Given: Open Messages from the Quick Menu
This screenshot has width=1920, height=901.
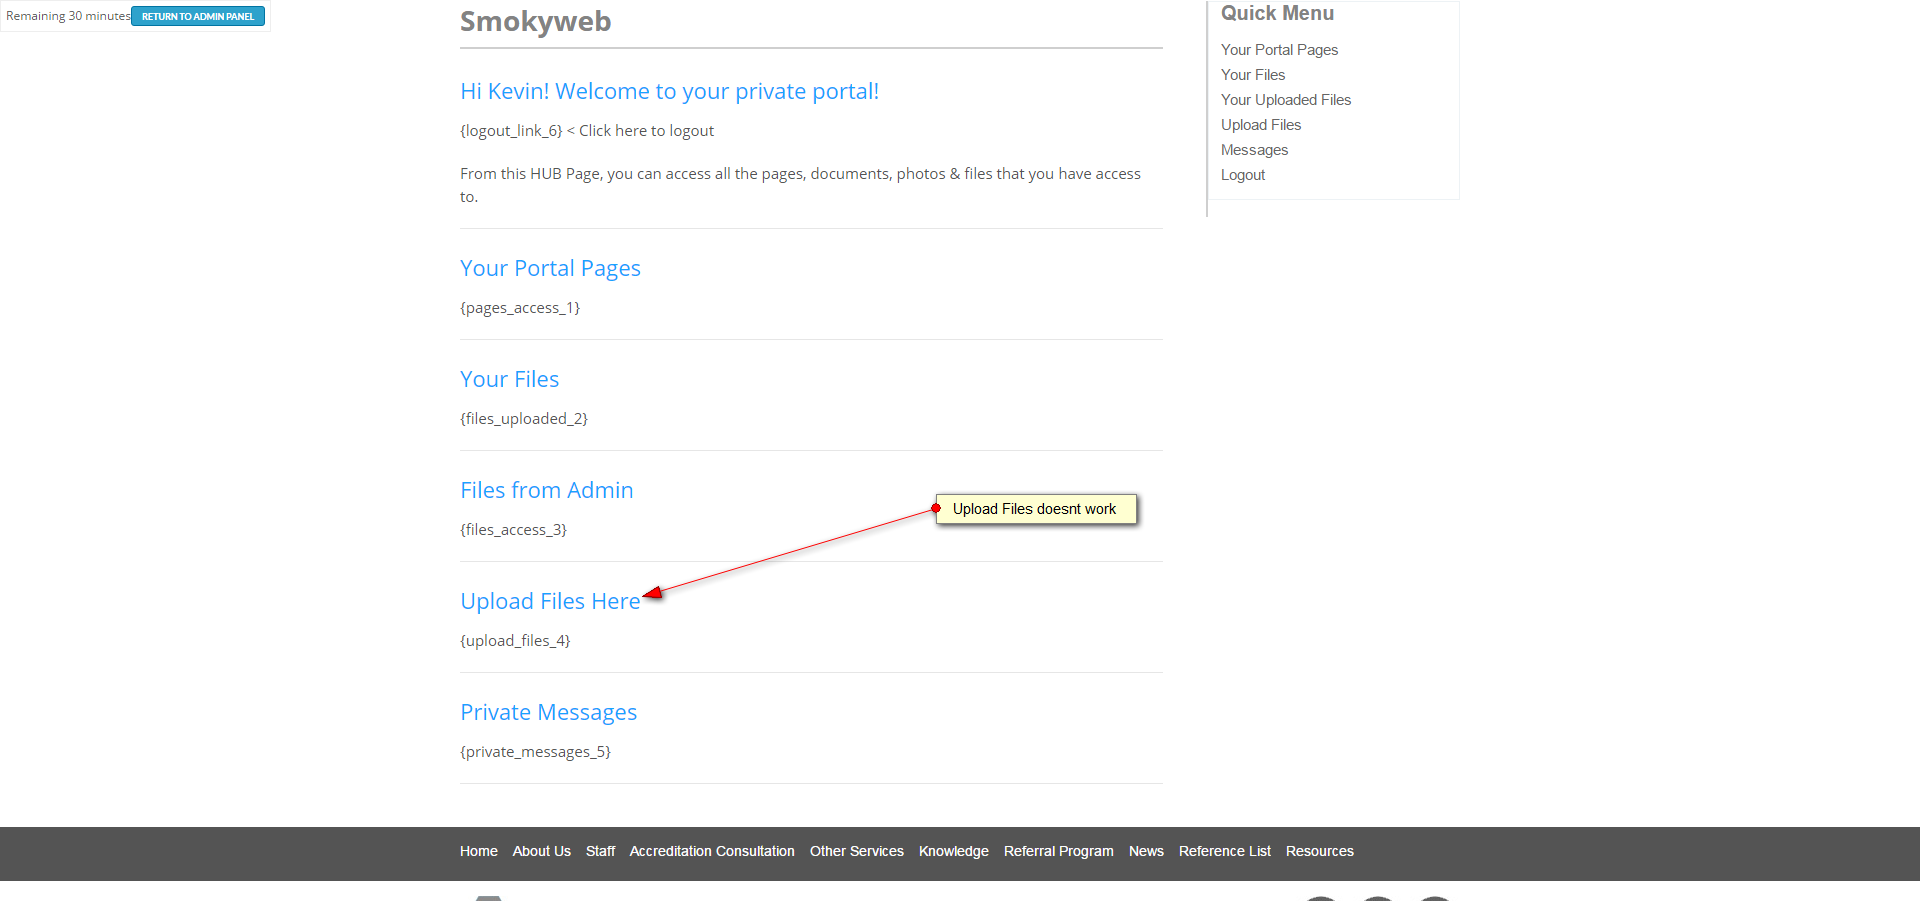Looking at the screenshot, I should [x=1254, y=150].
